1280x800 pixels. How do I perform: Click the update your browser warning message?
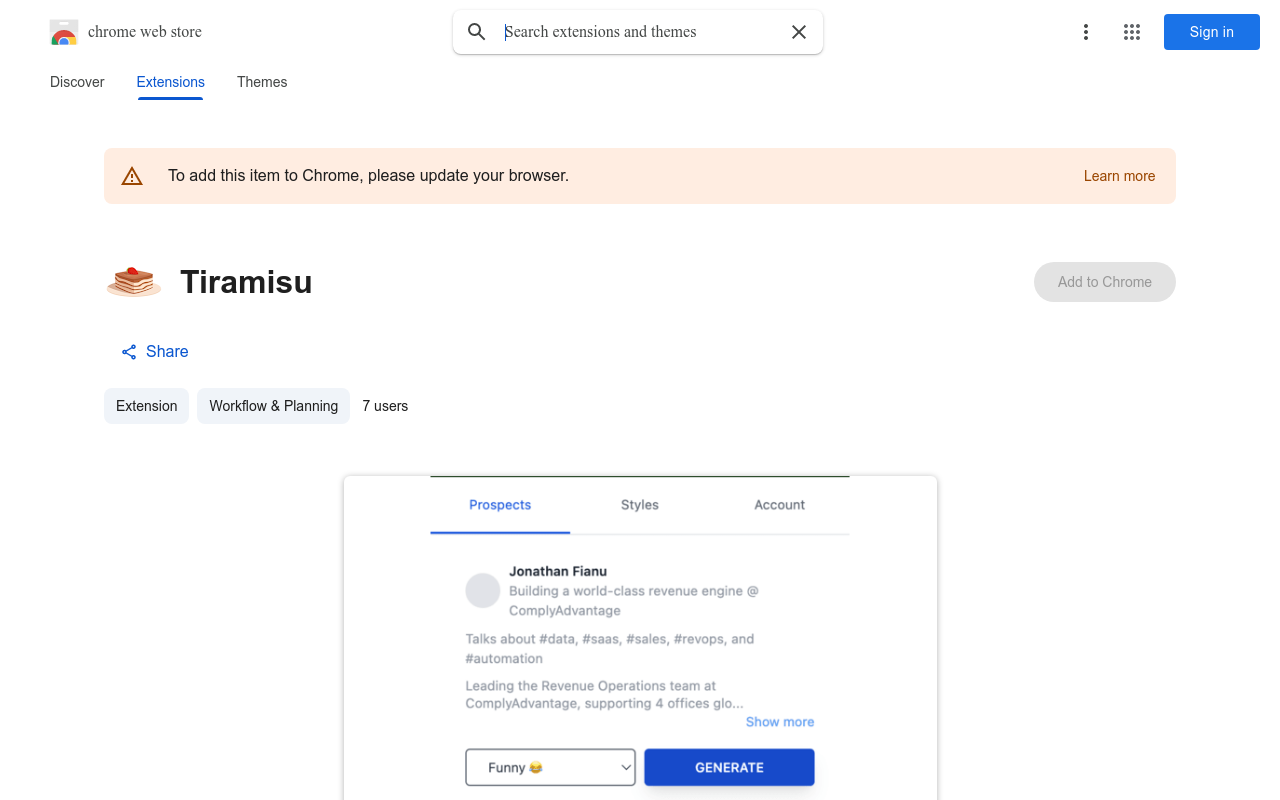(368, 176)
